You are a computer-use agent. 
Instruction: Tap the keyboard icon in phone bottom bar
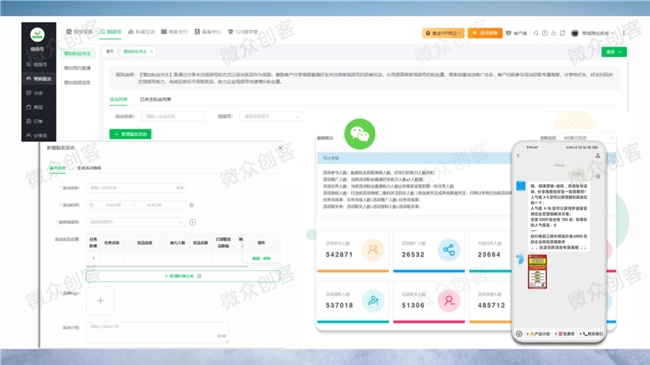519,333
